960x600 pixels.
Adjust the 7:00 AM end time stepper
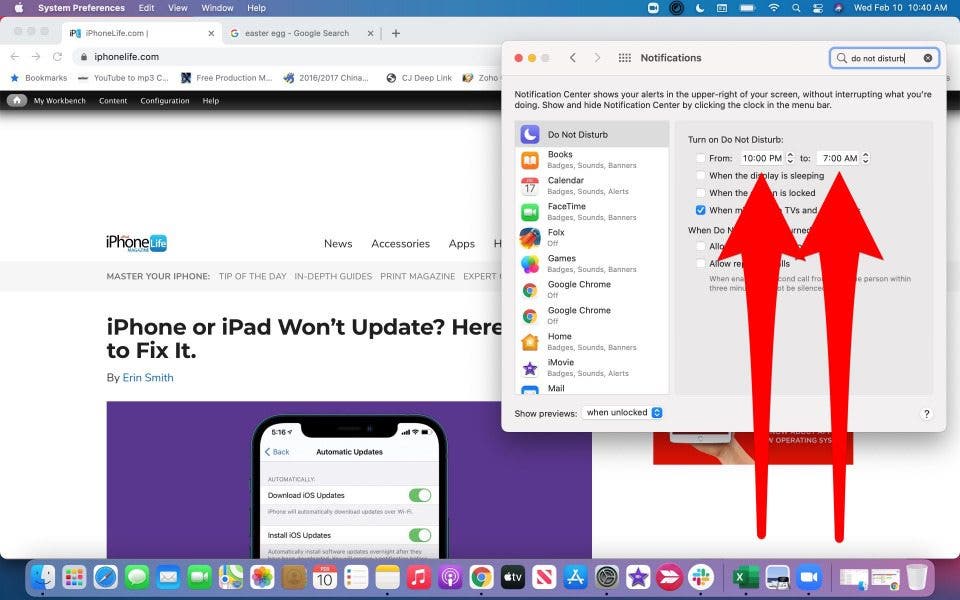(865, 158)
